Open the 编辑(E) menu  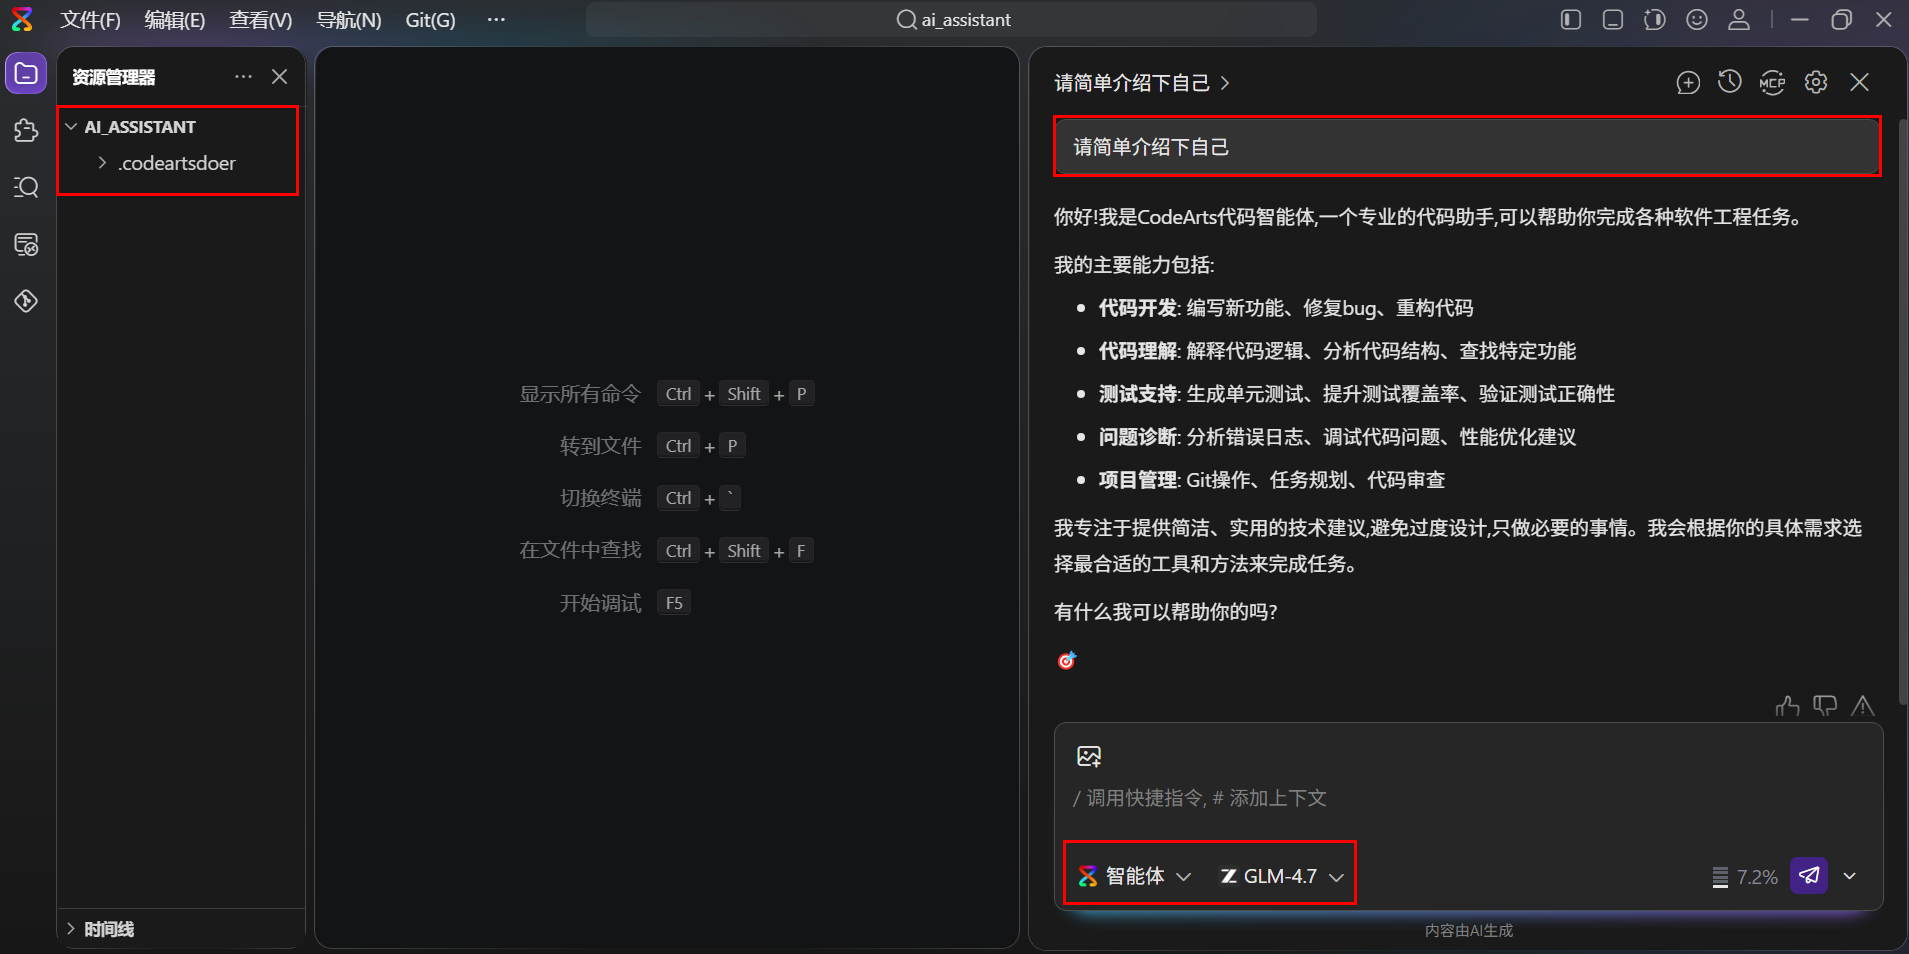pos(175,20)
